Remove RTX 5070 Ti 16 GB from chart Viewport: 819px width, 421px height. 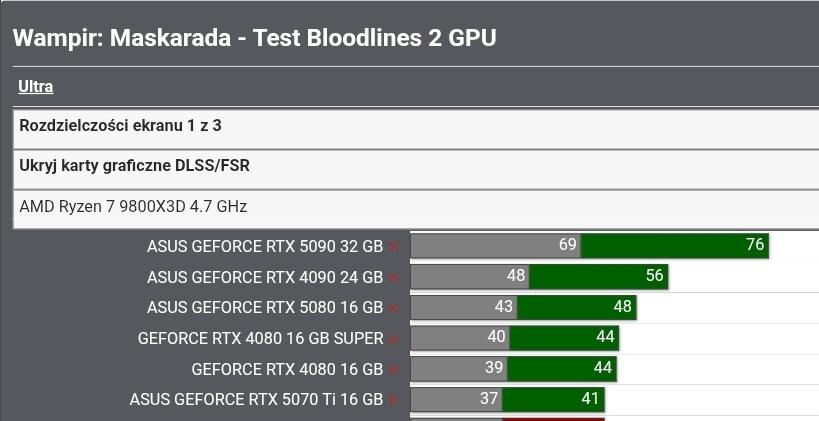[394, 401]
